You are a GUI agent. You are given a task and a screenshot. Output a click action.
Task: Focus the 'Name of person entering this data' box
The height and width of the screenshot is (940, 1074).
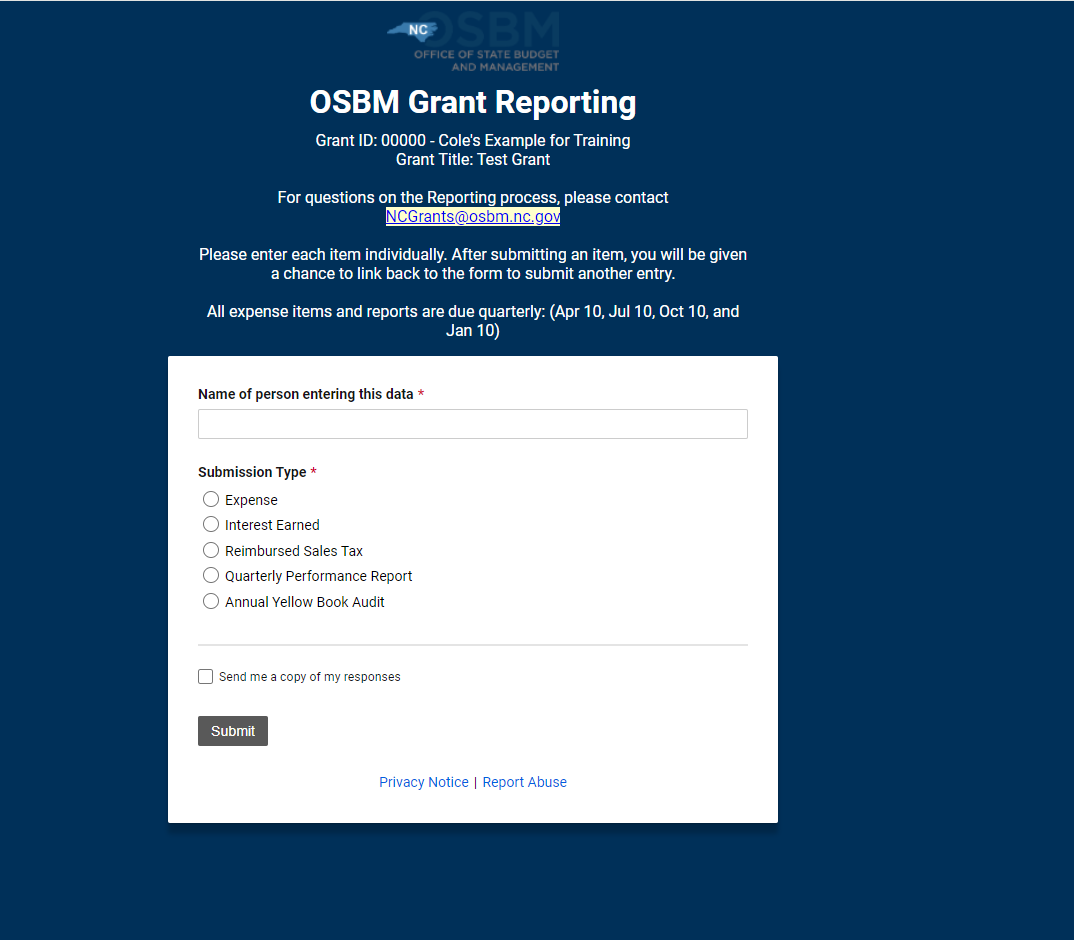tap(472, 424)
